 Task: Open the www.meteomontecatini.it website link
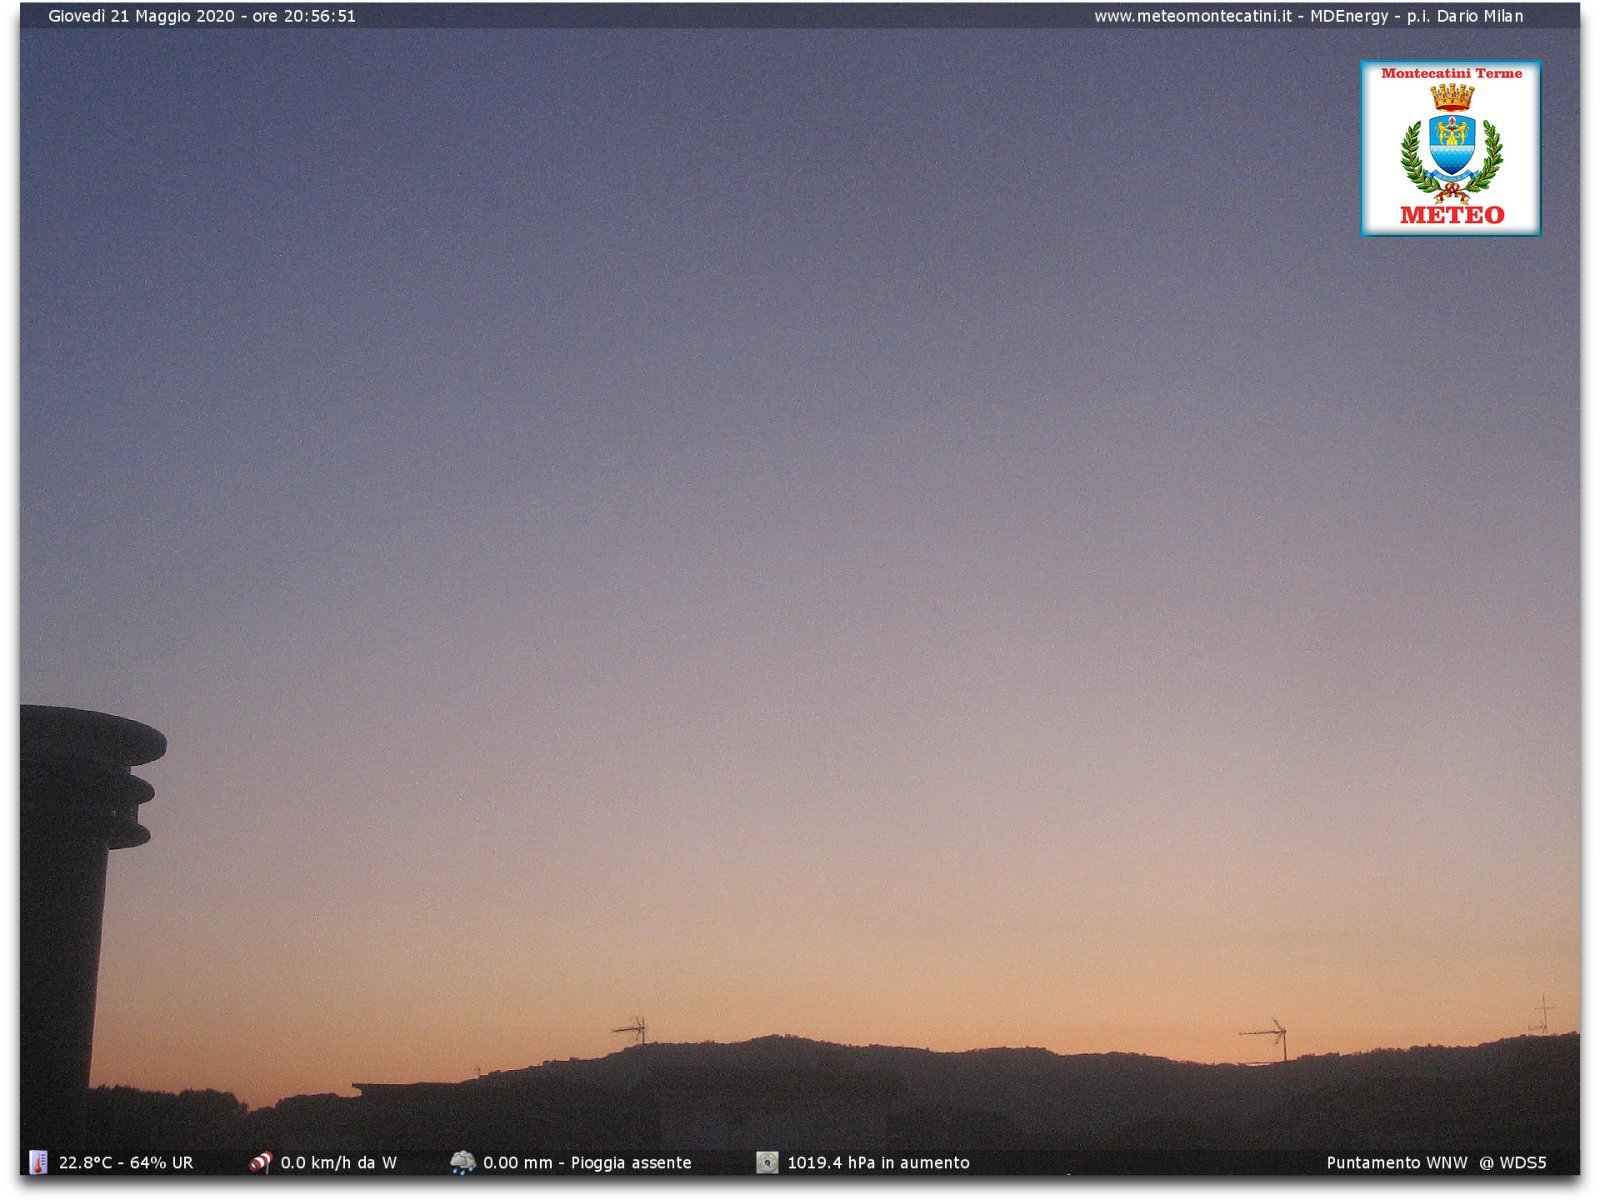pyautogui.click(x=1192, y=16)
